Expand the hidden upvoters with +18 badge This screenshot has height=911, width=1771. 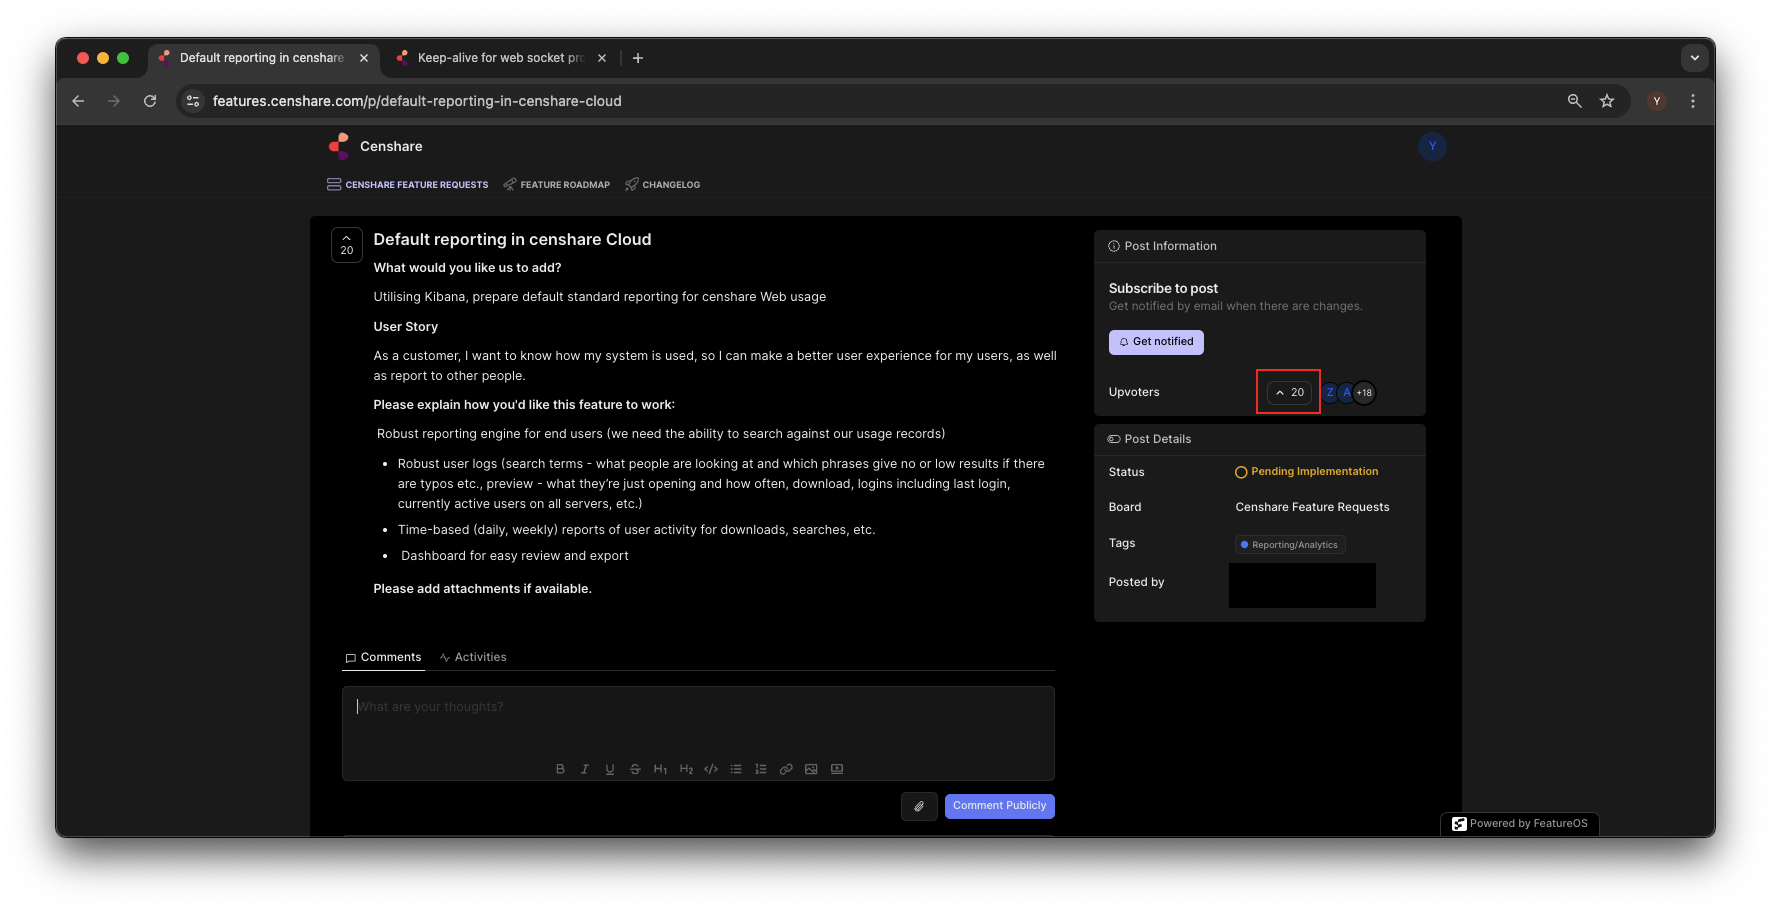pyautogui.click(x=1364, y=392)
